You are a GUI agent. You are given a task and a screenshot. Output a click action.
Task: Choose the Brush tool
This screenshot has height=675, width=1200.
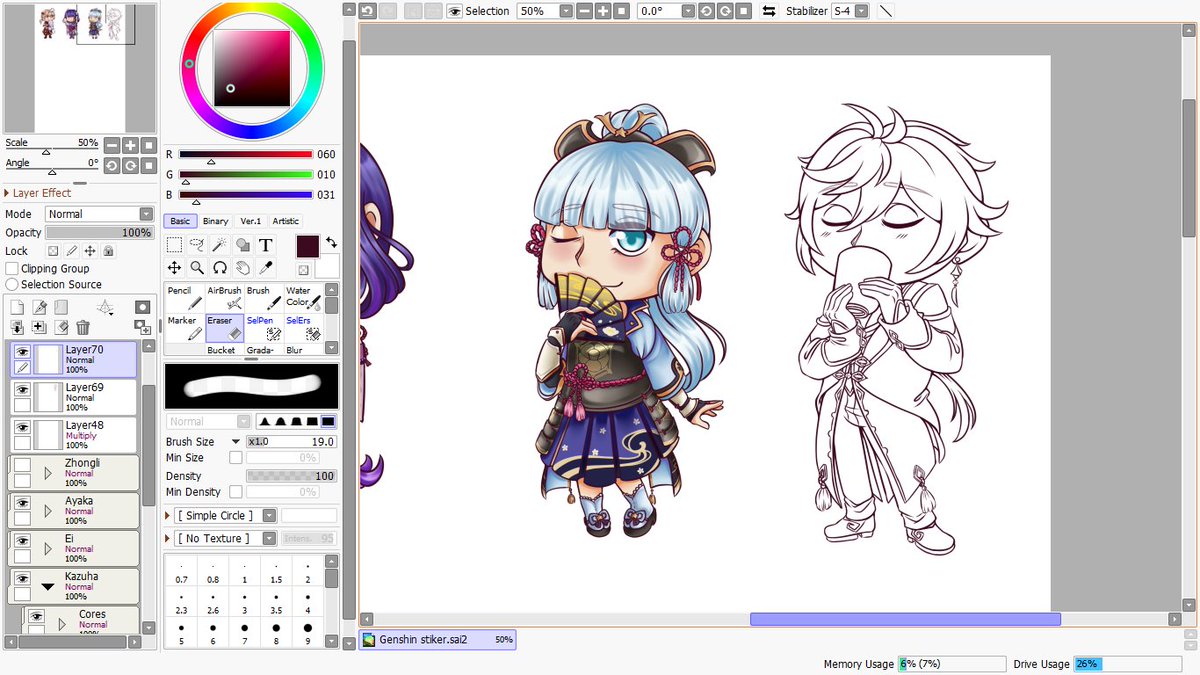pos(264,298)
